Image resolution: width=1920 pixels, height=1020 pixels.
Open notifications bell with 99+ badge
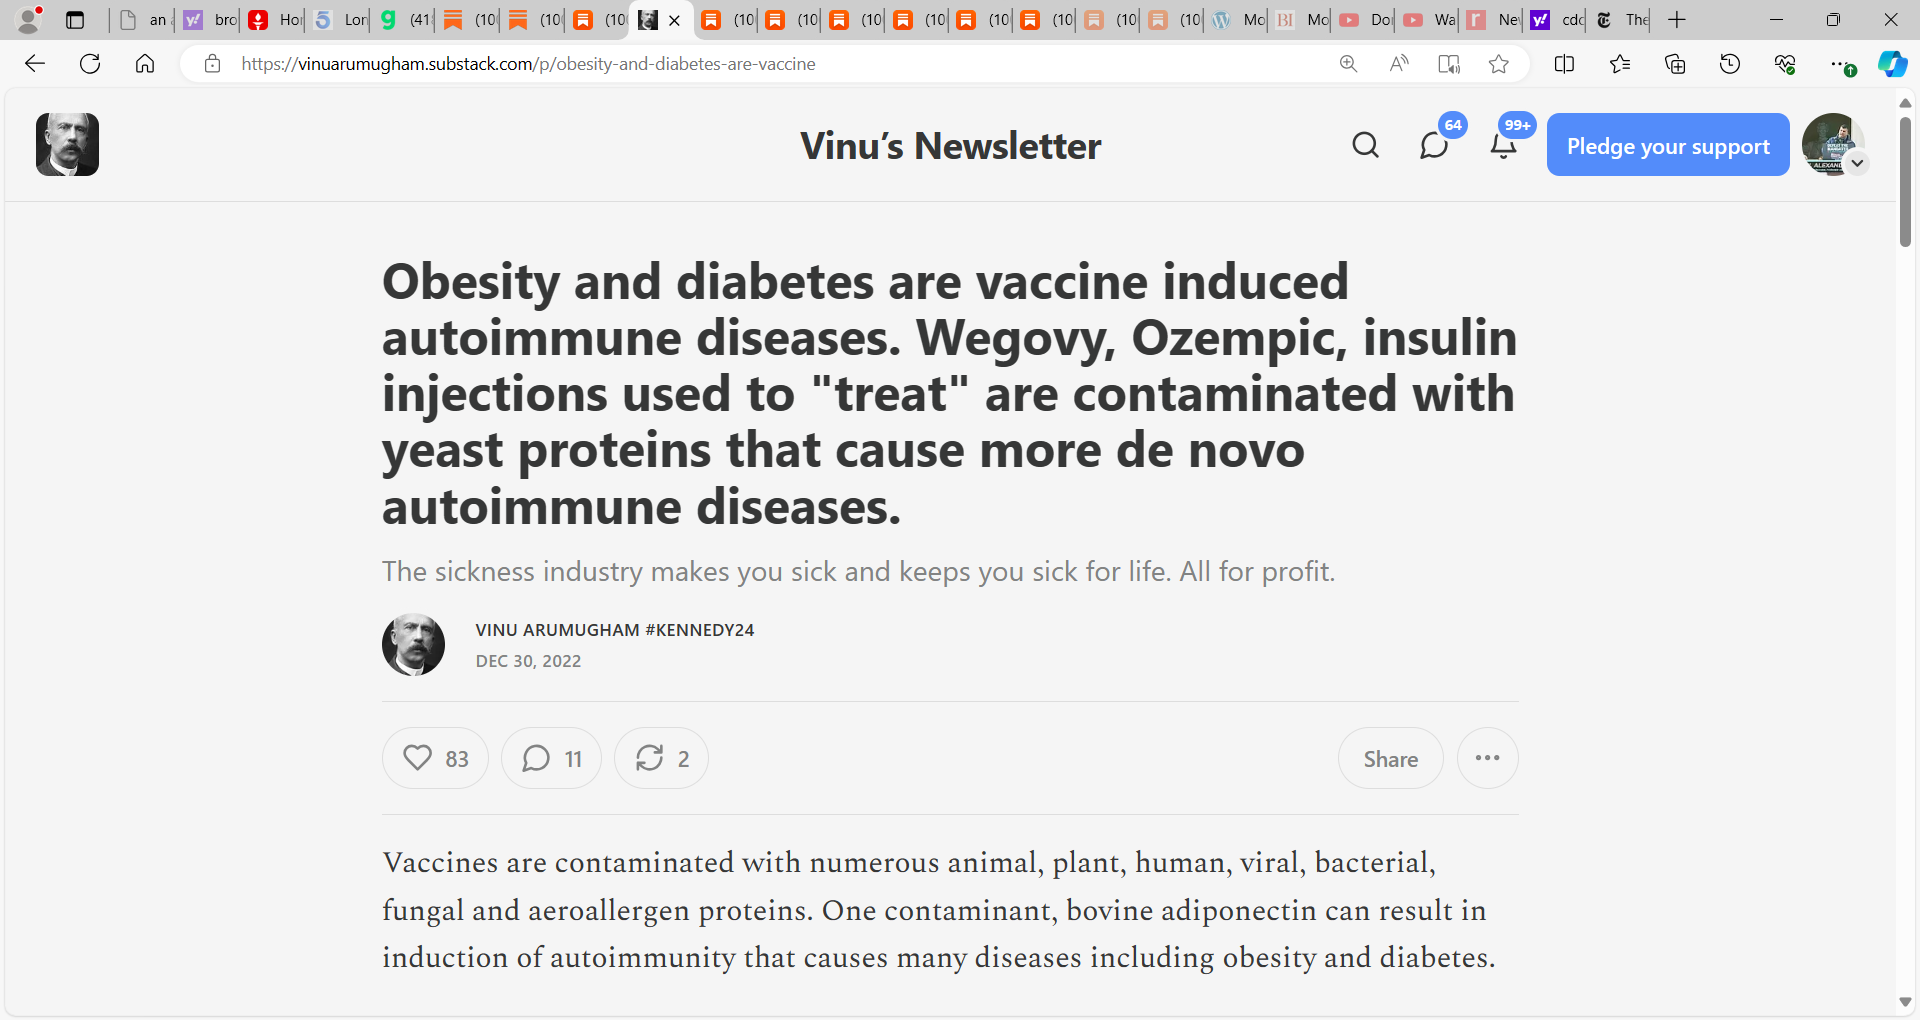point(1503,145)
